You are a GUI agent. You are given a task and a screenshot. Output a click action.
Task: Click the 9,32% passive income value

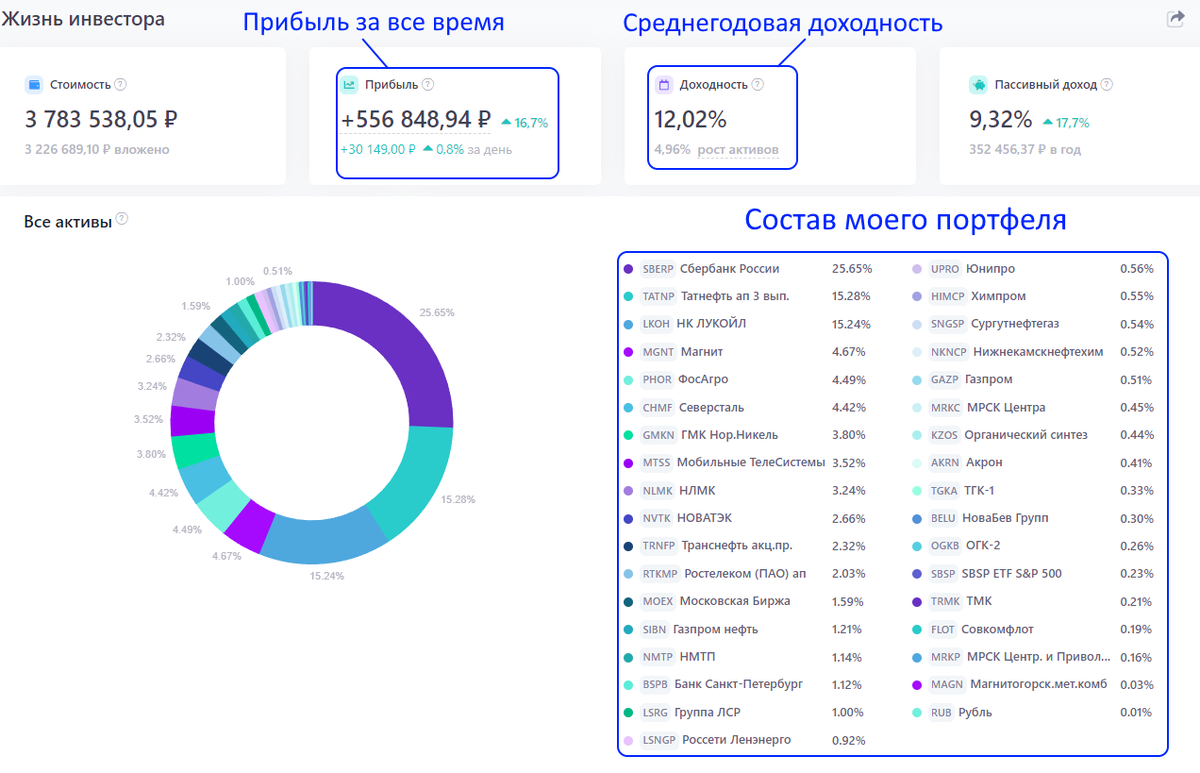[x=1000, y=120]
